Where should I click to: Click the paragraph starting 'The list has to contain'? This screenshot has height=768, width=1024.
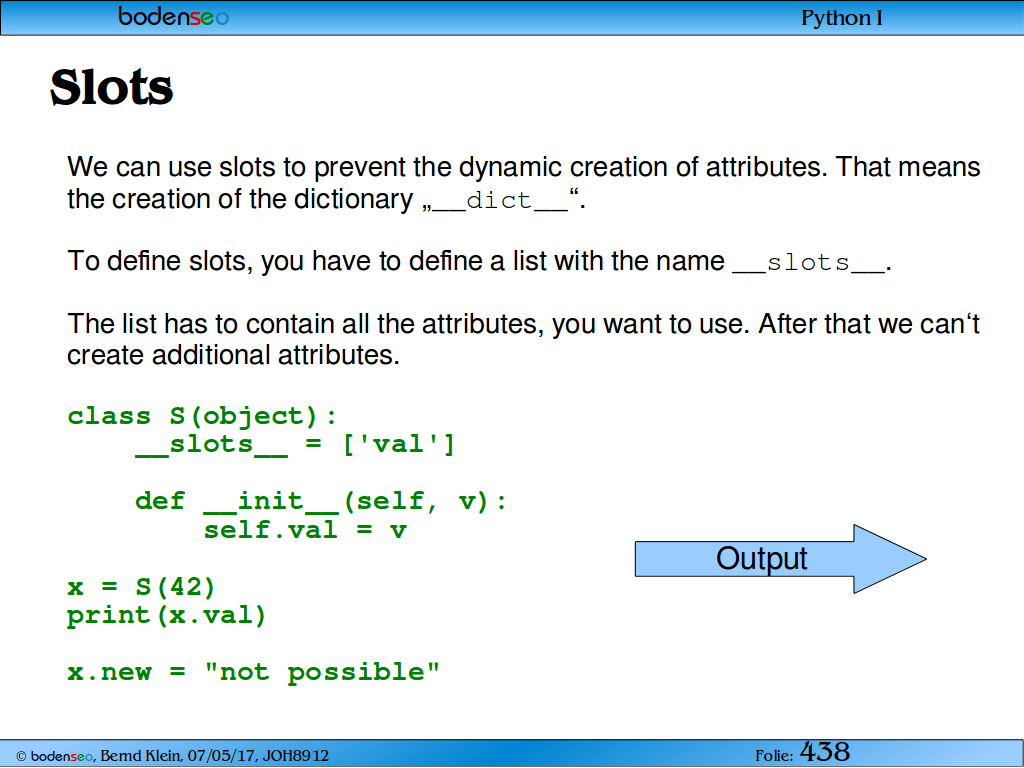point(524,340)
